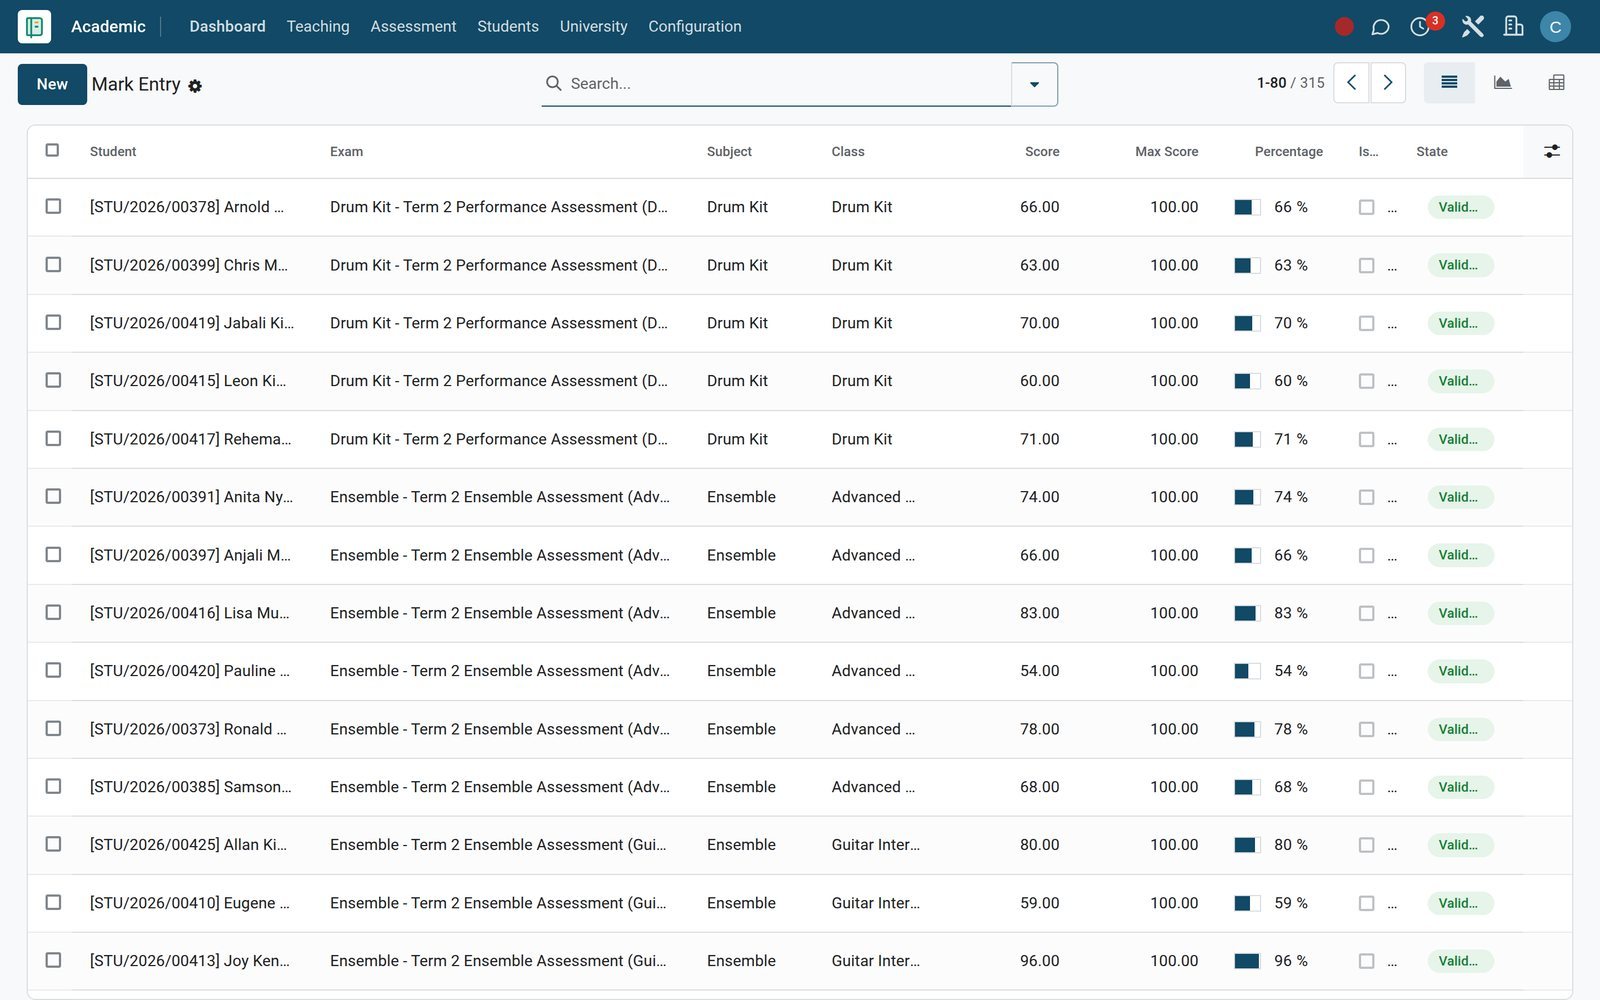Open the company switcher building icon
1600x1000 pixels.
(x=1513, y=27)
